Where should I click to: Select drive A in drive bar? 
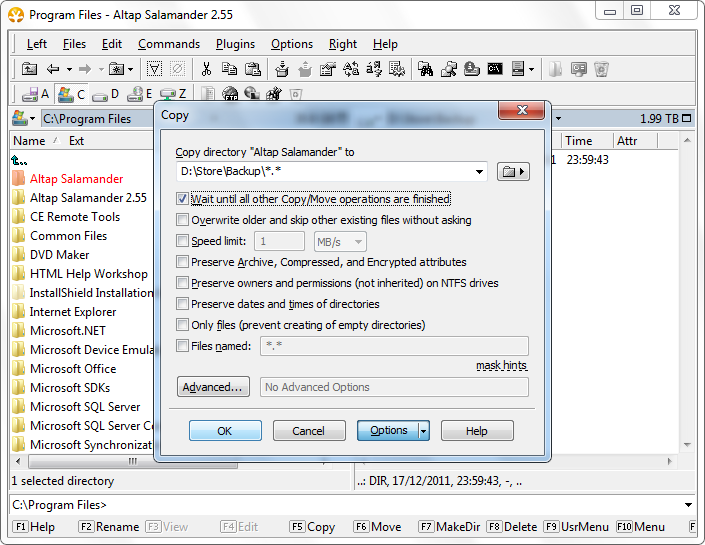[36, 94]
